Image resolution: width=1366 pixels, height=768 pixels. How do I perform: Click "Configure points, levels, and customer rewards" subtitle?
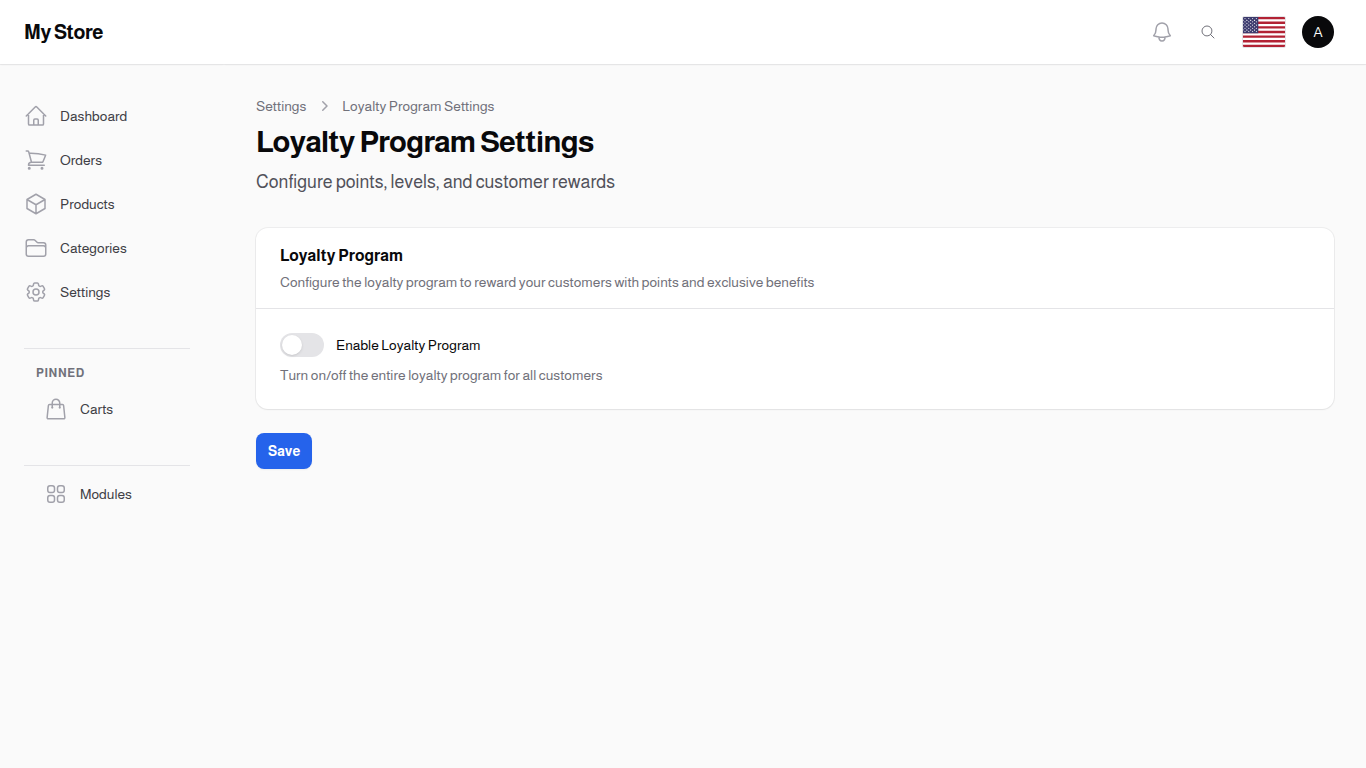coord(435,182)
